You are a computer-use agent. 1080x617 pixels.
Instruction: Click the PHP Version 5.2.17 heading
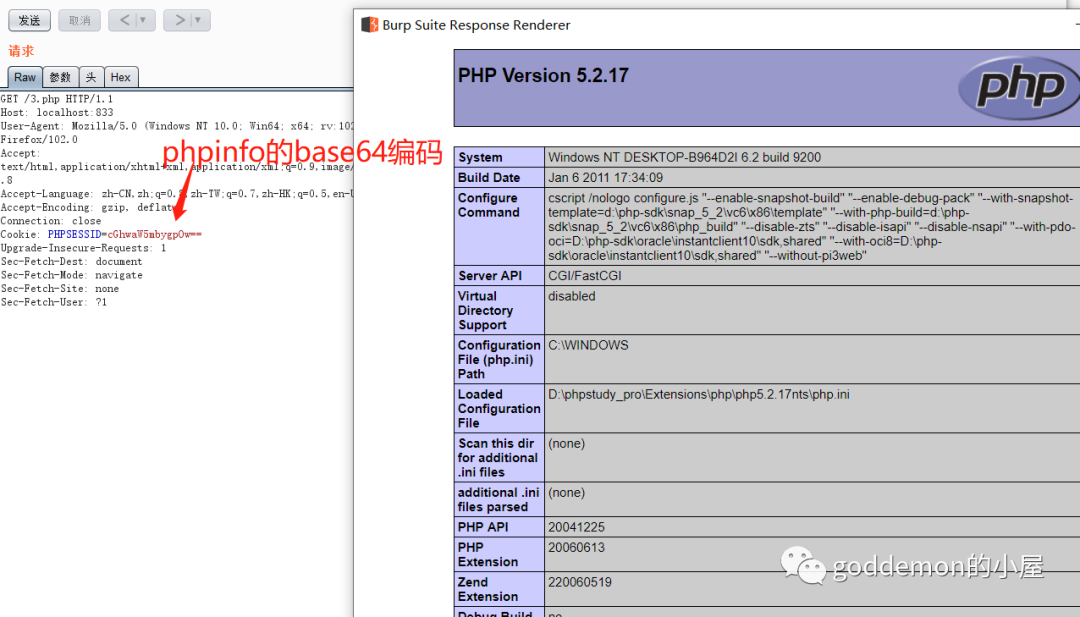543,75
